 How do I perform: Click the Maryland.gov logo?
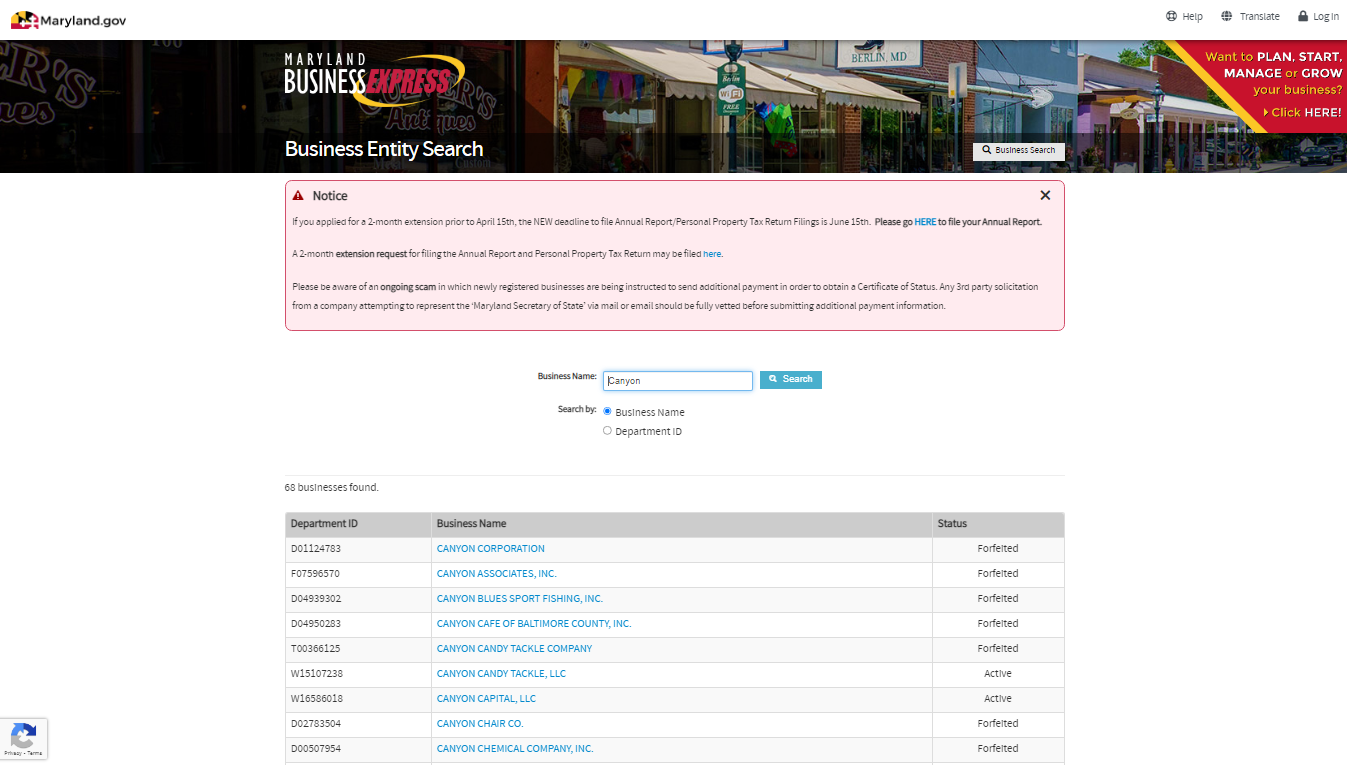pos(68,20)
